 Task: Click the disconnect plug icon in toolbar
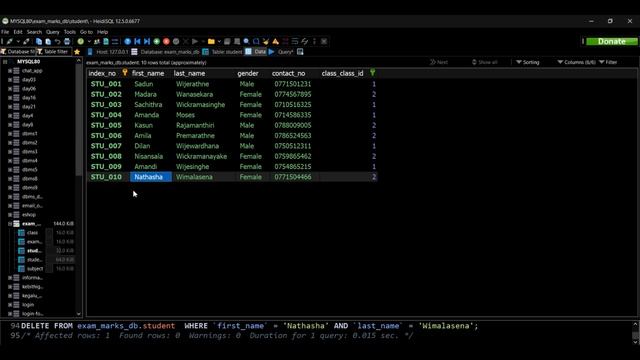[x=26, y=41]
